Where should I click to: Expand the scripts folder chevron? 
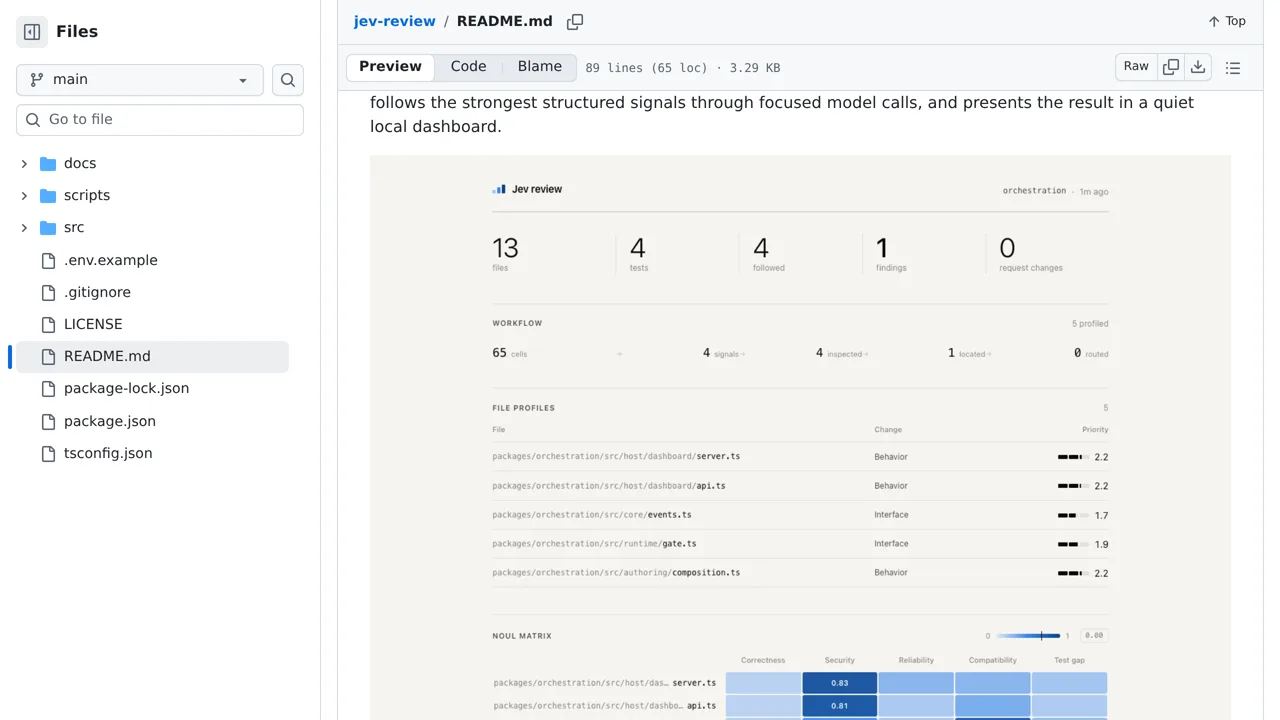tap(24, 196)
